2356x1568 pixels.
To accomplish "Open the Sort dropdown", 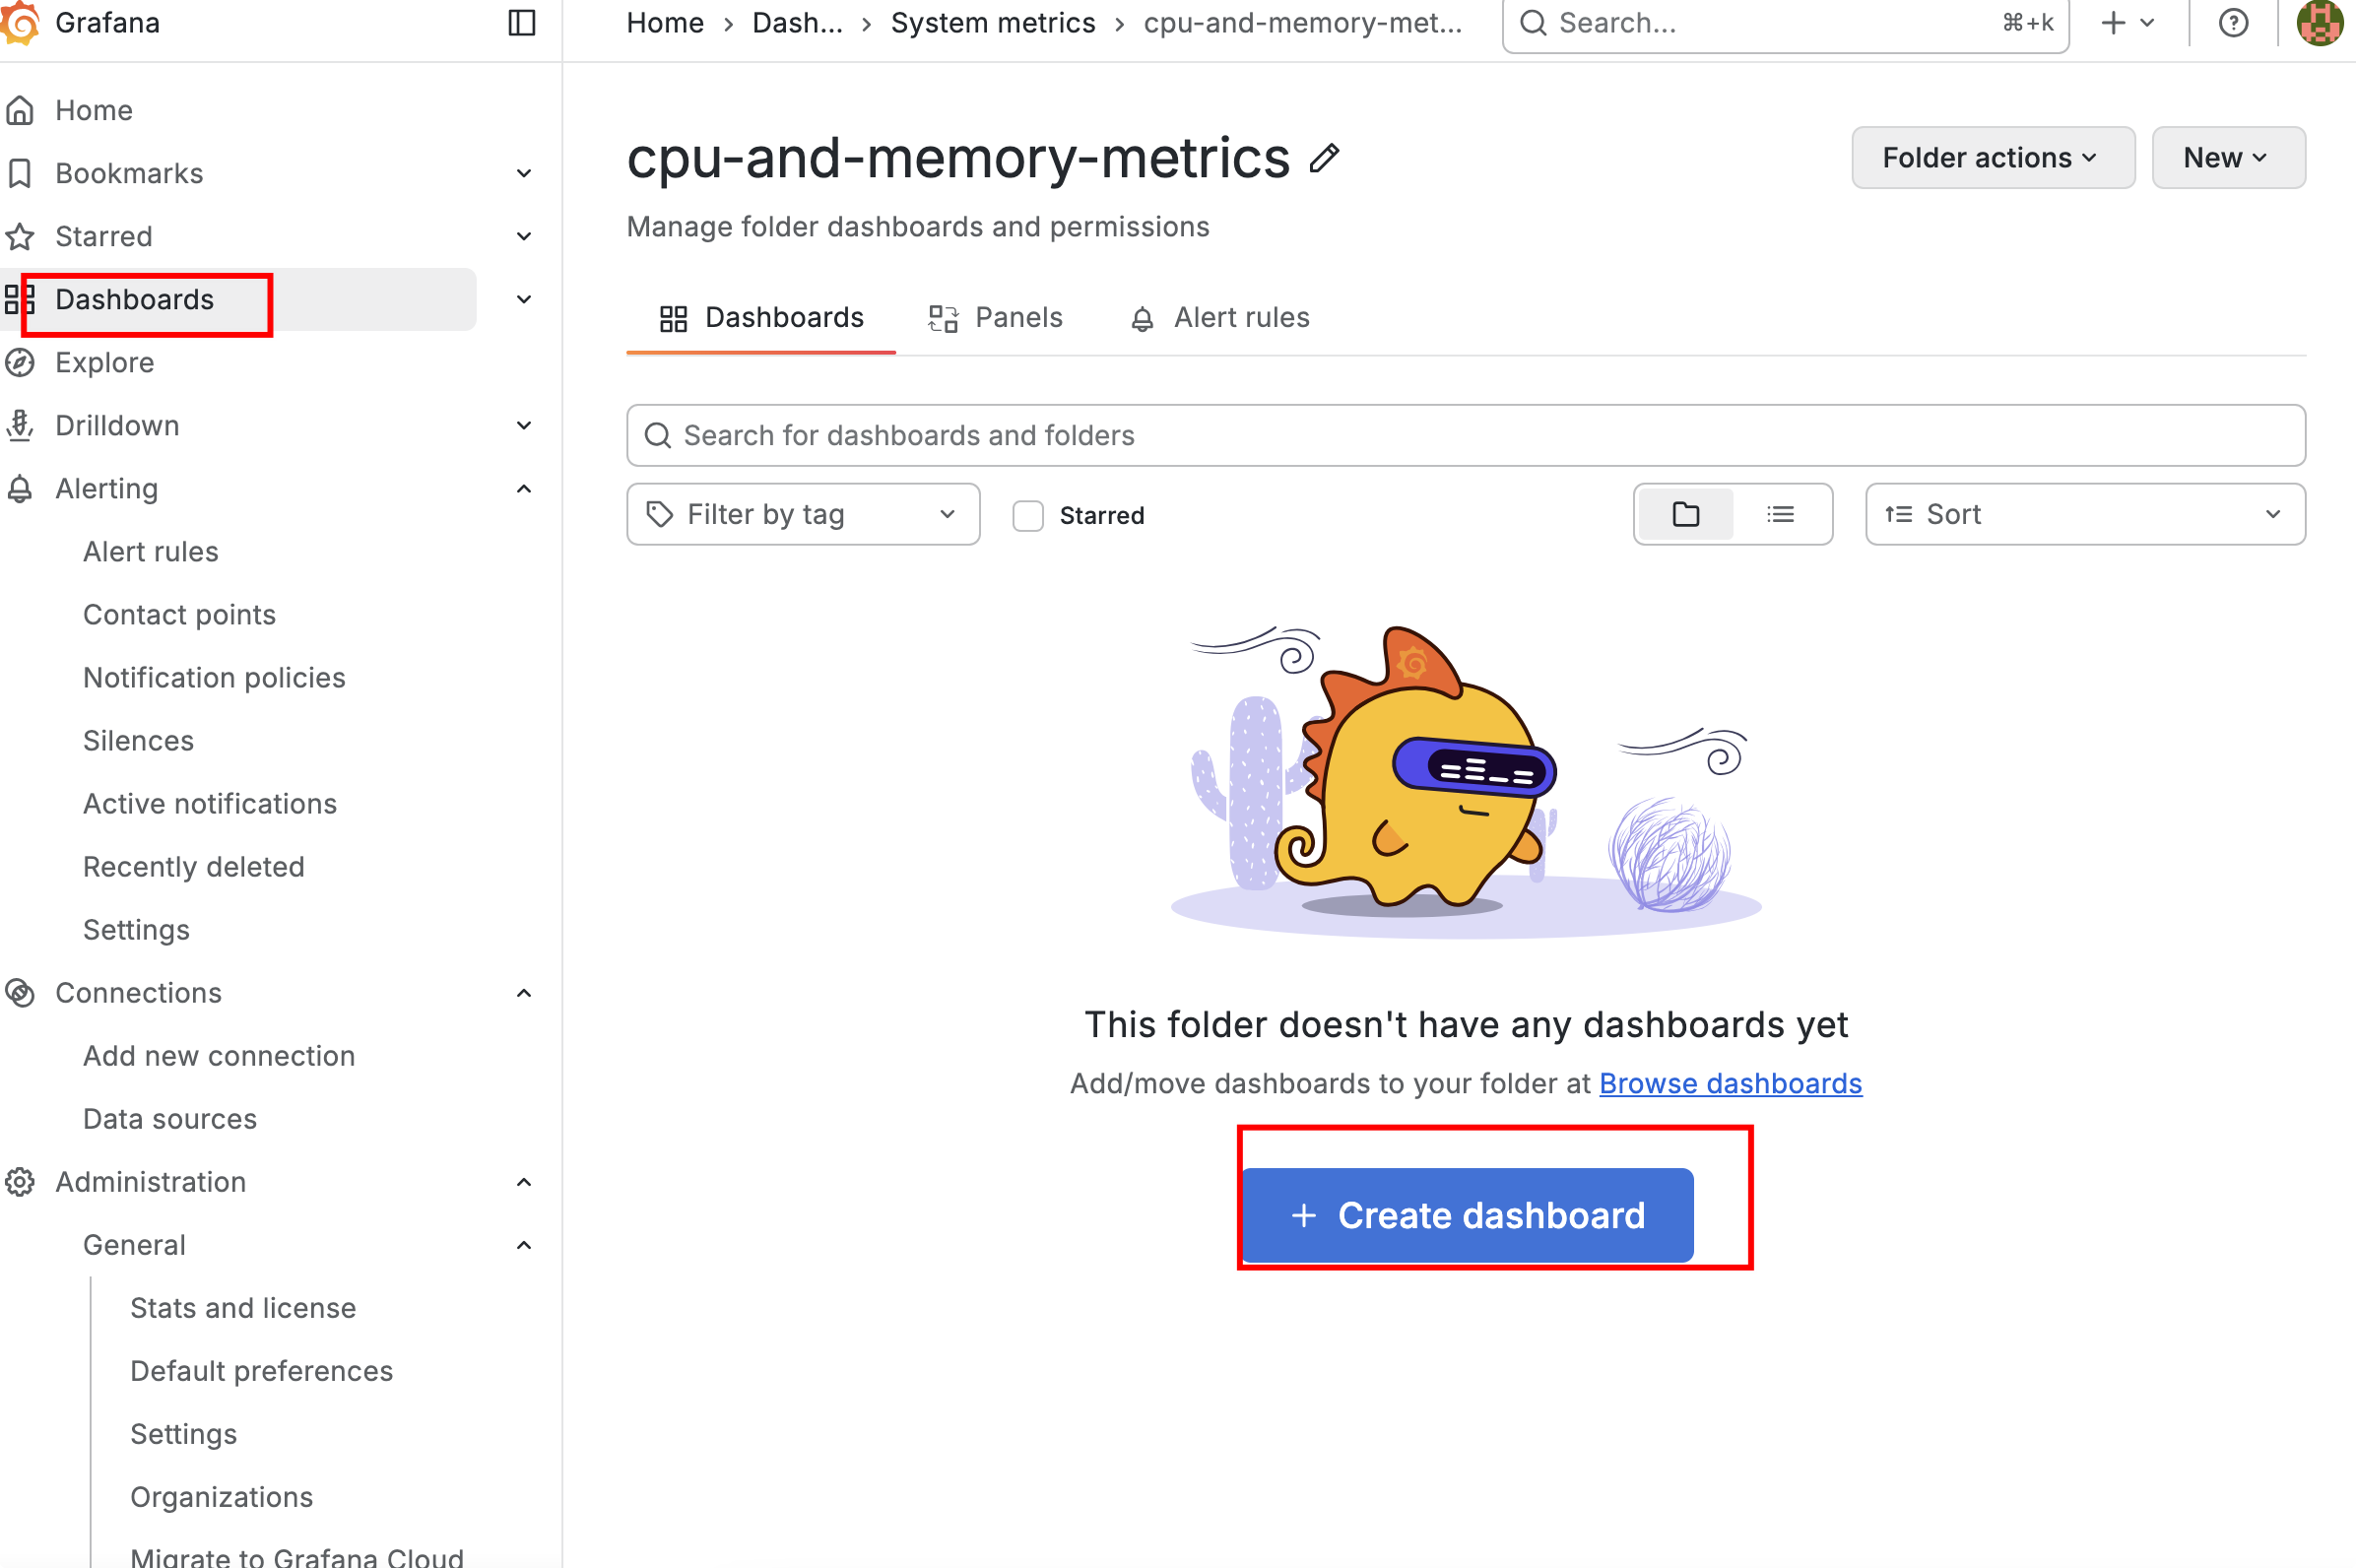I will (2084, 514).
